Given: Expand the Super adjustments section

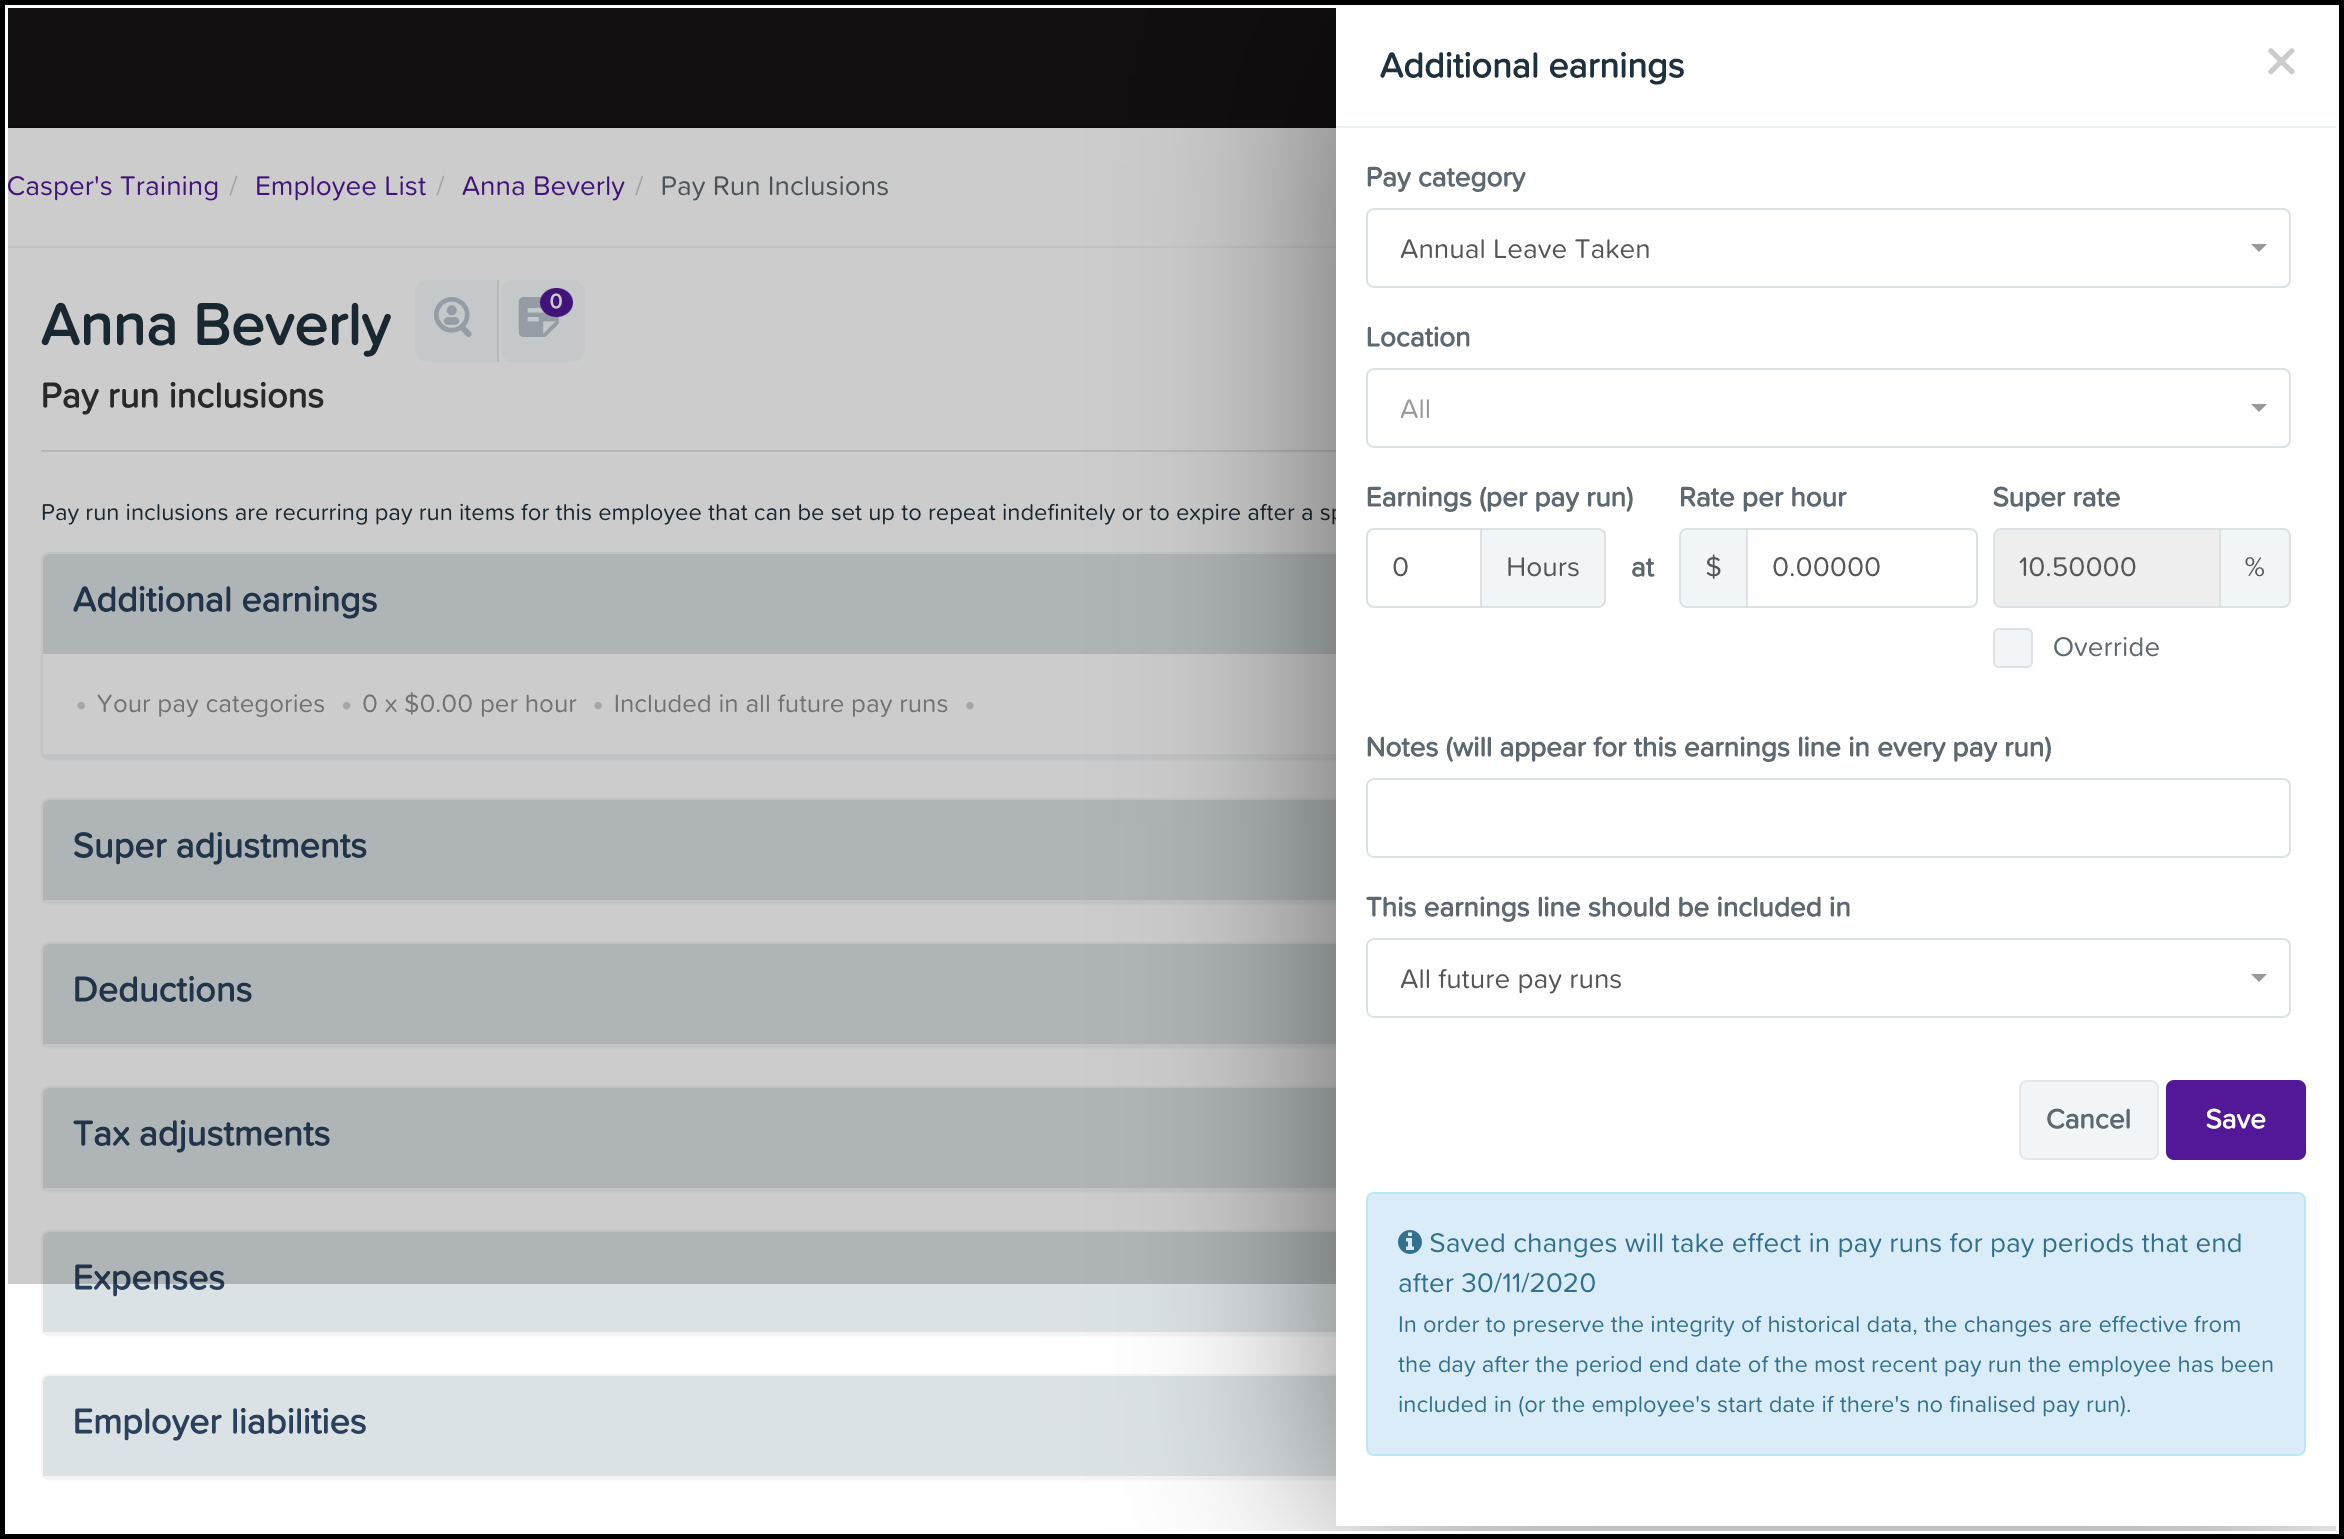Looking at the screenshot, I should (x=220, y=846).
